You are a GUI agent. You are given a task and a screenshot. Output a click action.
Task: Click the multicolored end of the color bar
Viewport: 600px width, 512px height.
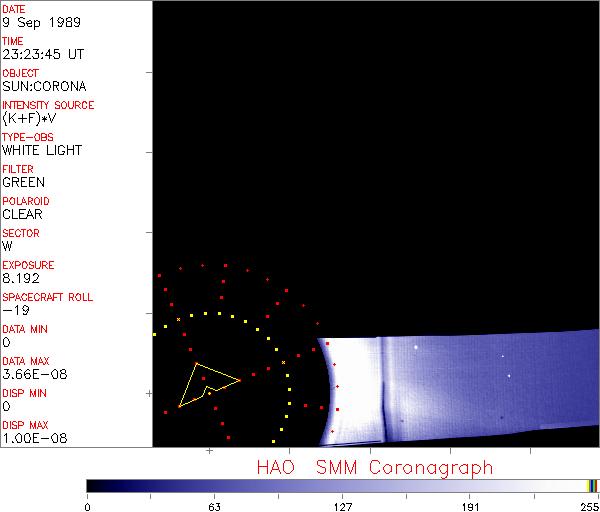tap(592, 485)
